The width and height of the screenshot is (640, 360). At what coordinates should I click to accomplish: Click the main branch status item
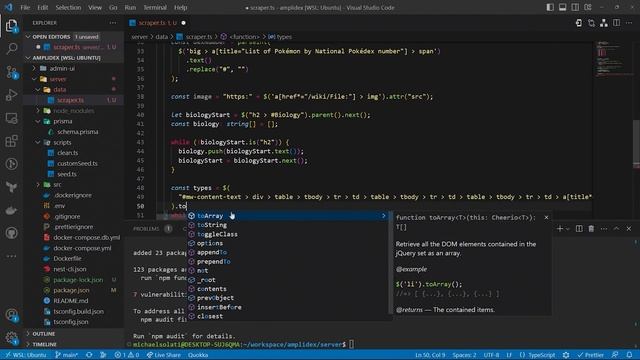click(66, 355)
